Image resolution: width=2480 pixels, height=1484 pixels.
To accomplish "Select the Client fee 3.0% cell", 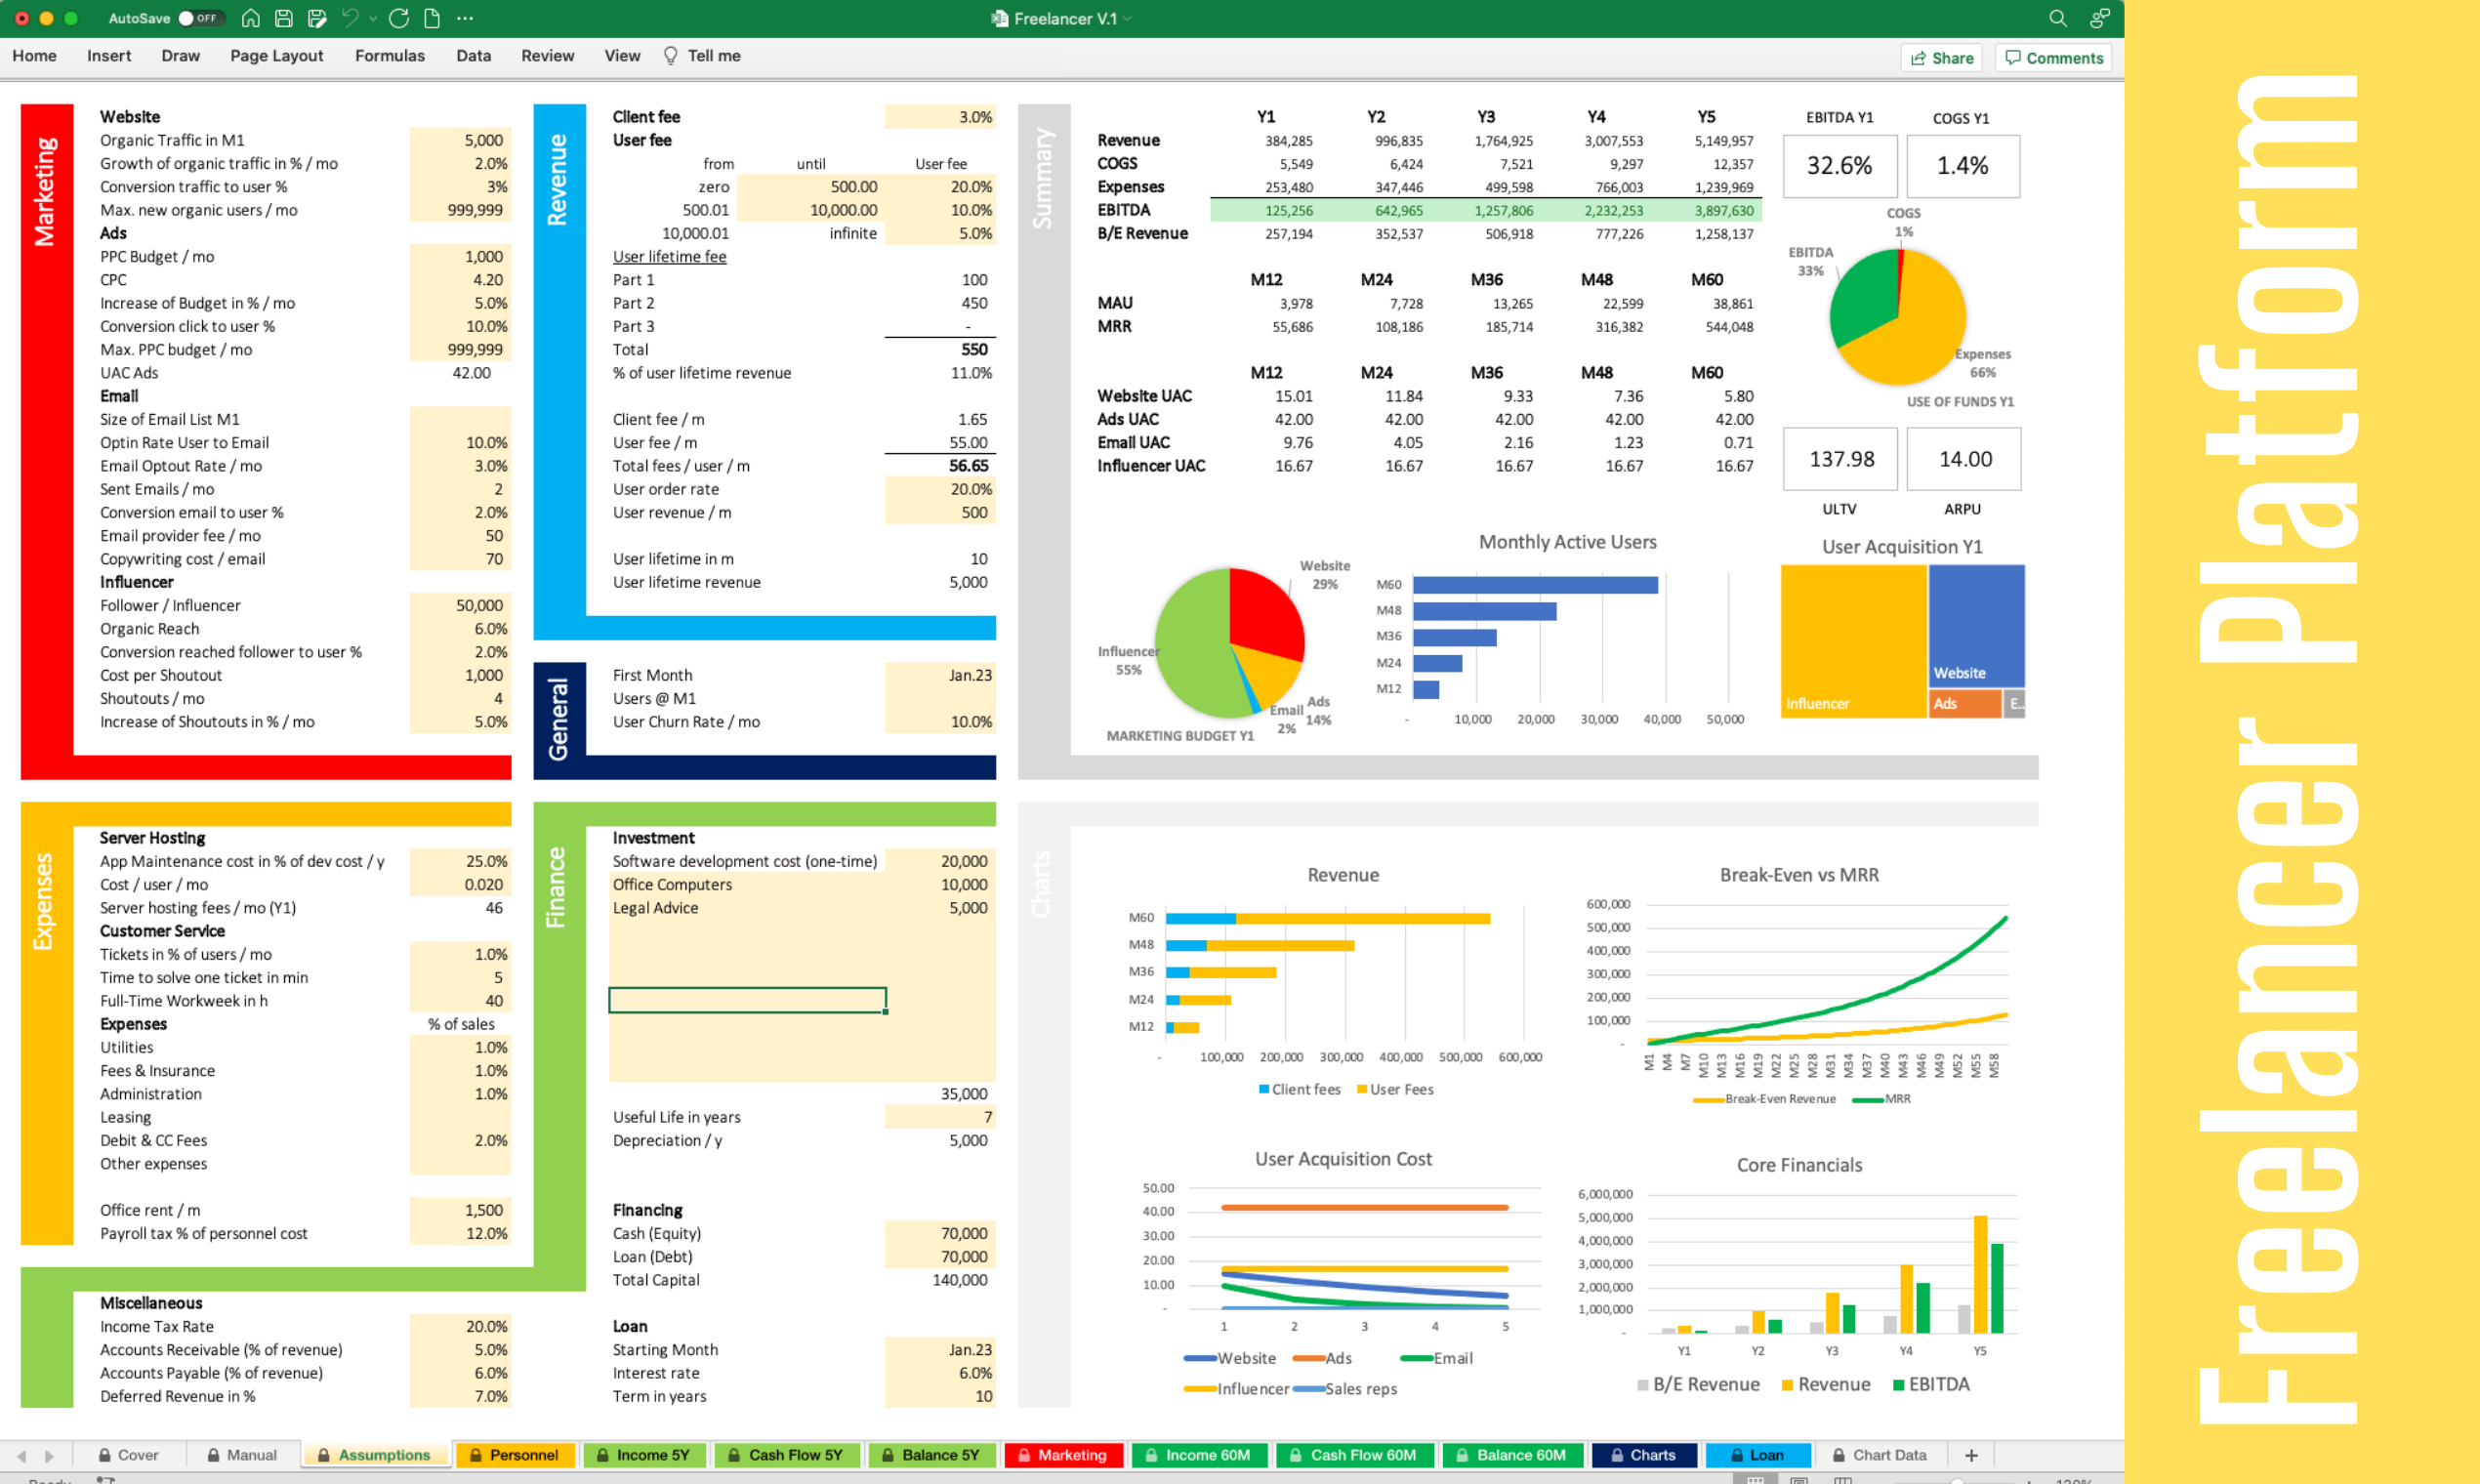I will 940,117.
